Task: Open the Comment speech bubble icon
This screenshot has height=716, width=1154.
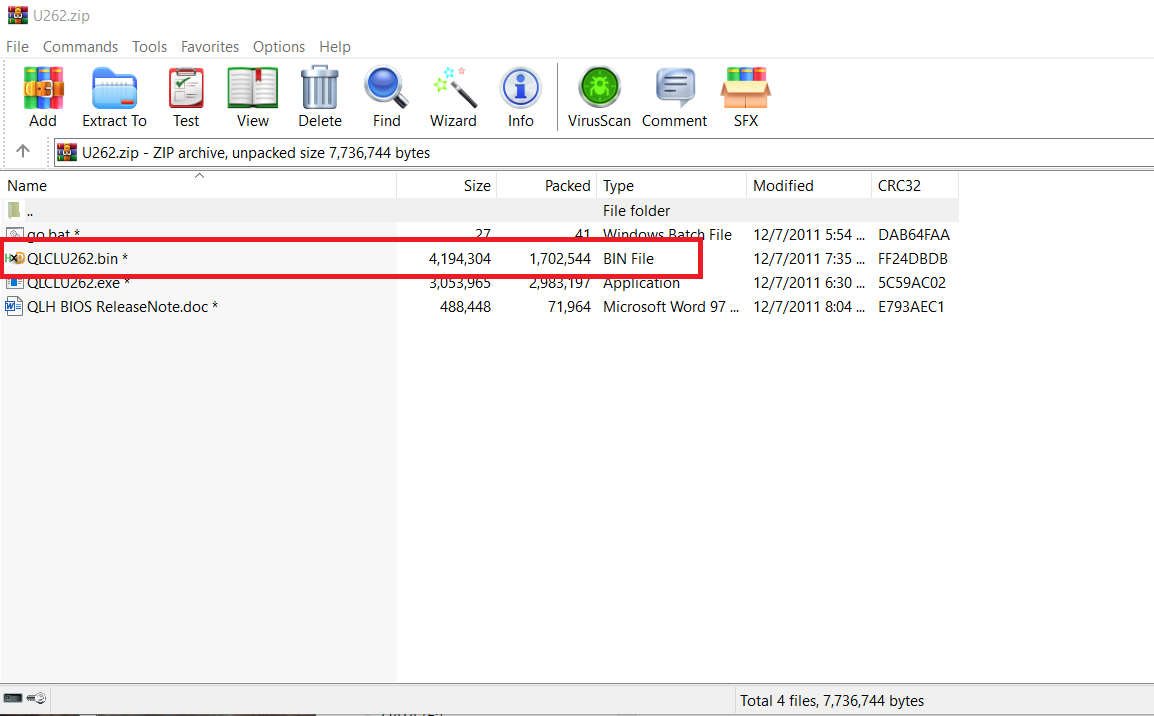Action: [675, 88]
